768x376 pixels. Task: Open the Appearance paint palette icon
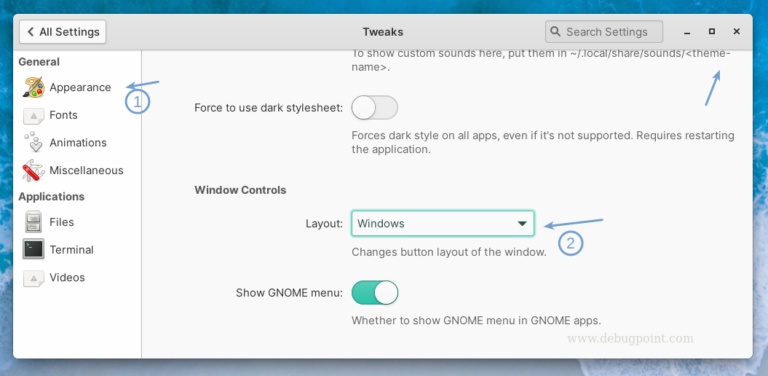click(33, 88)
